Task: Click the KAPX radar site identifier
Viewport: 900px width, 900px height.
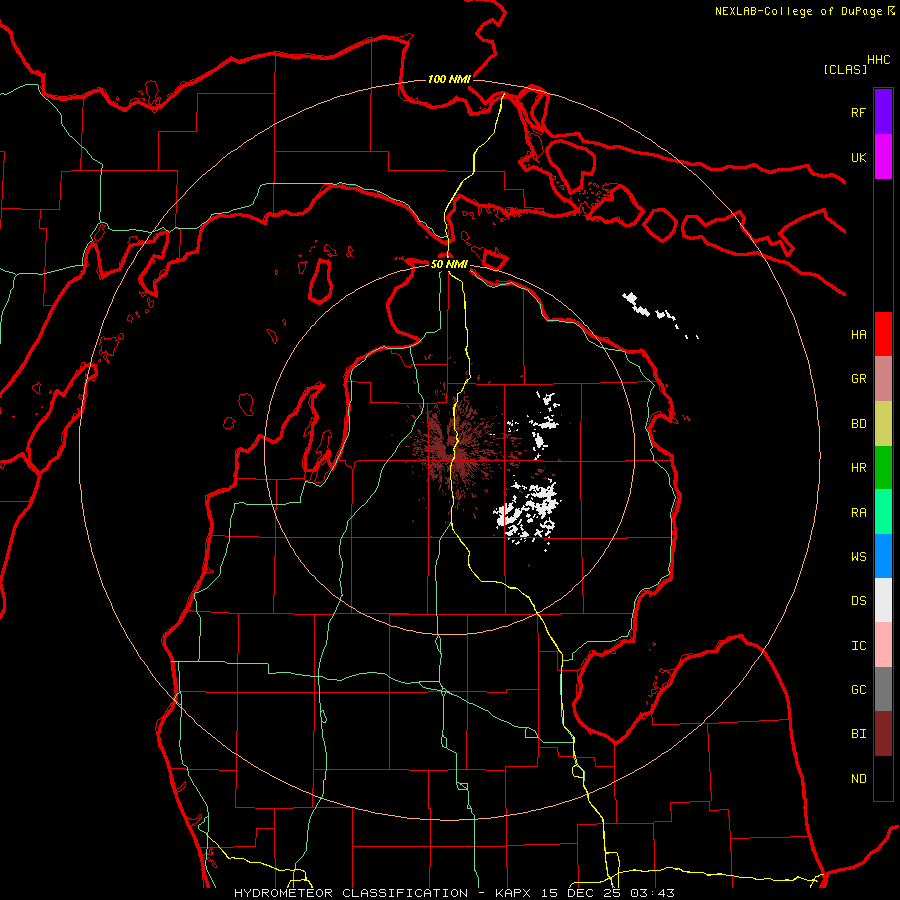Action: pos(513,893)
